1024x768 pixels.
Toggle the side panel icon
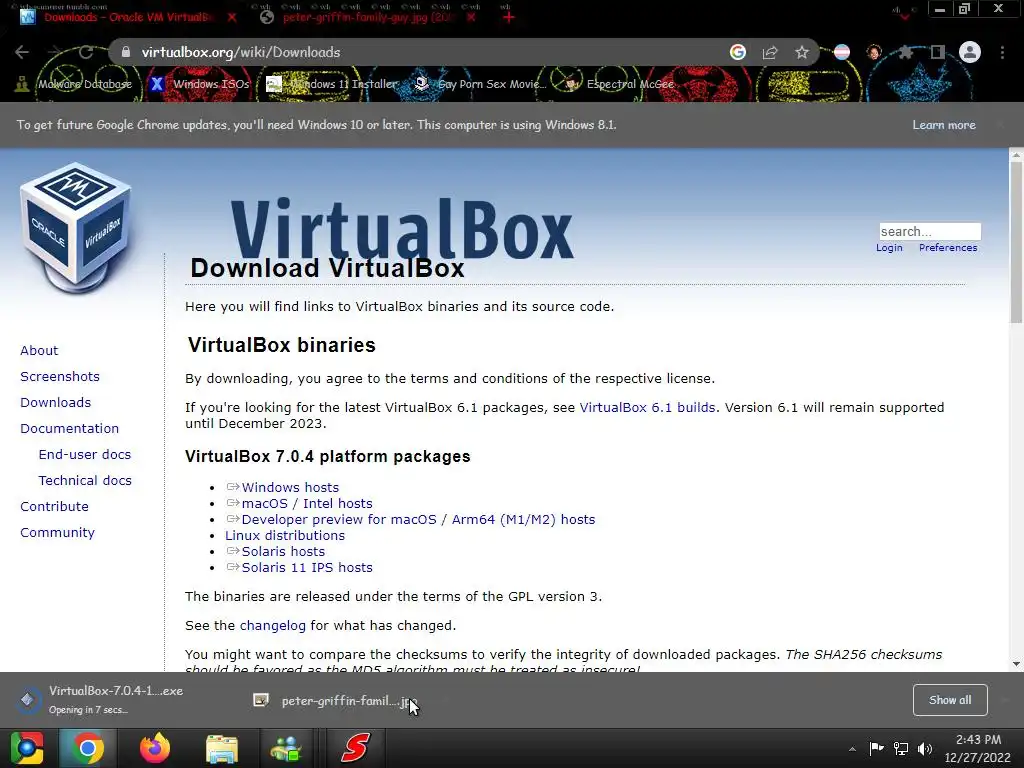coord(938,52)
